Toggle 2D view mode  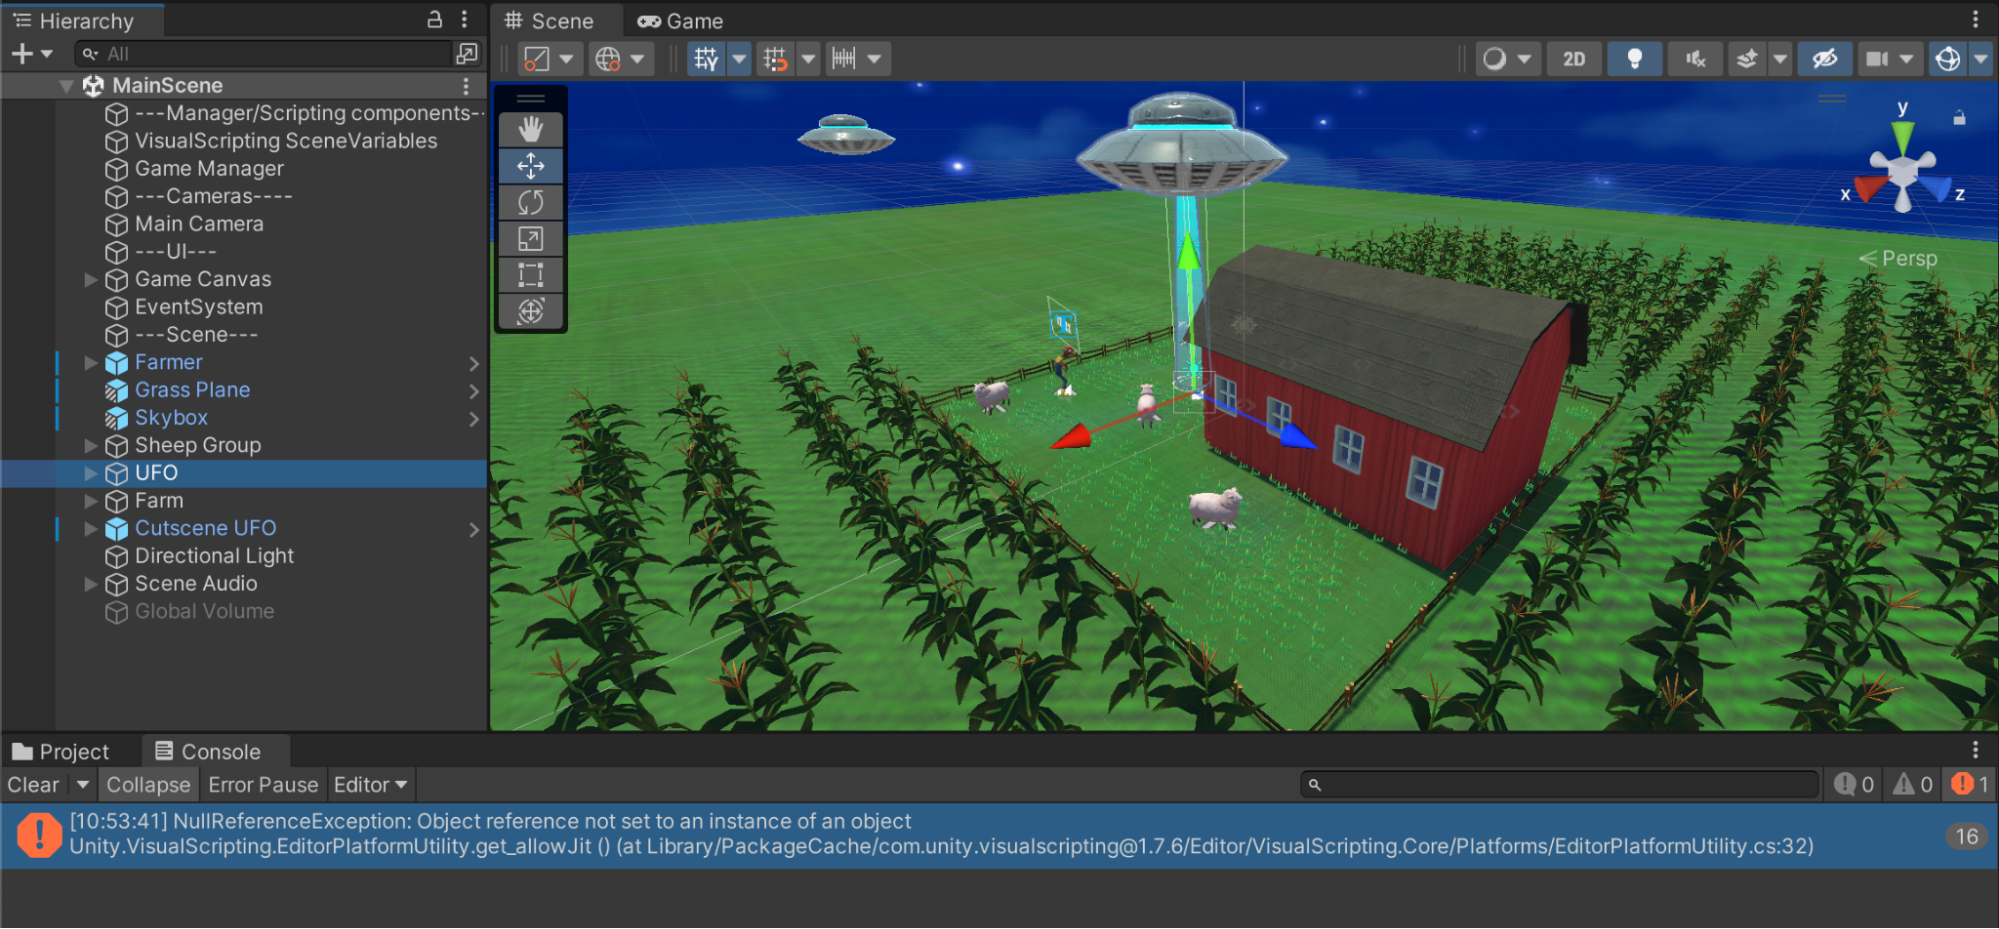(x=1573, y=59)
